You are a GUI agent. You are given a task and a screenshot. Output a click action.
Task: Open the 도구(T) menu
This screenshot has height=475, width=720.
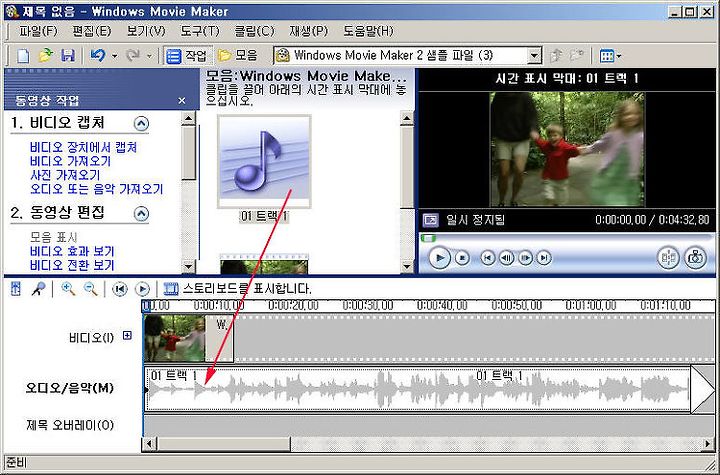199,31
